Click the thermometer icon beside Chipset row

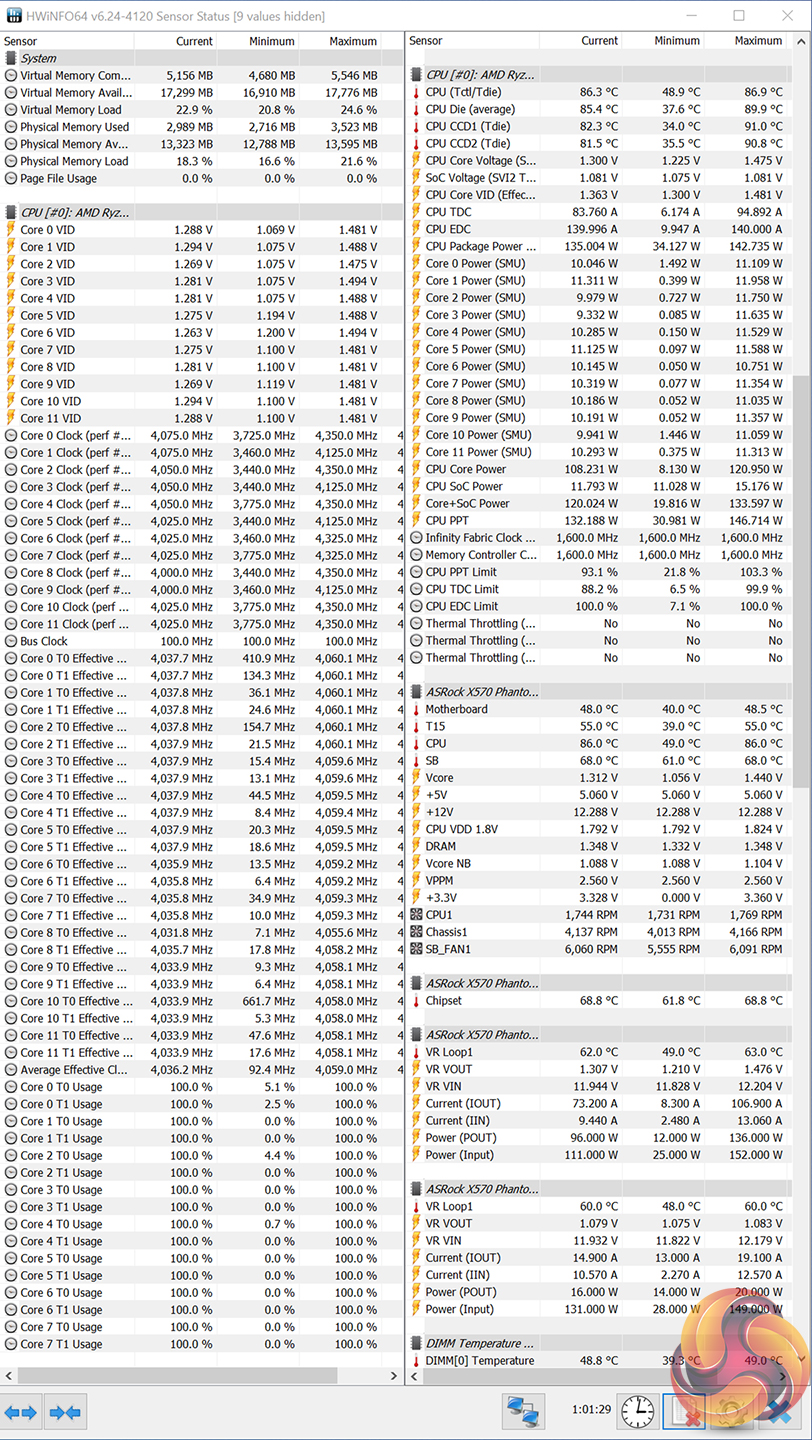[416, 1001]
